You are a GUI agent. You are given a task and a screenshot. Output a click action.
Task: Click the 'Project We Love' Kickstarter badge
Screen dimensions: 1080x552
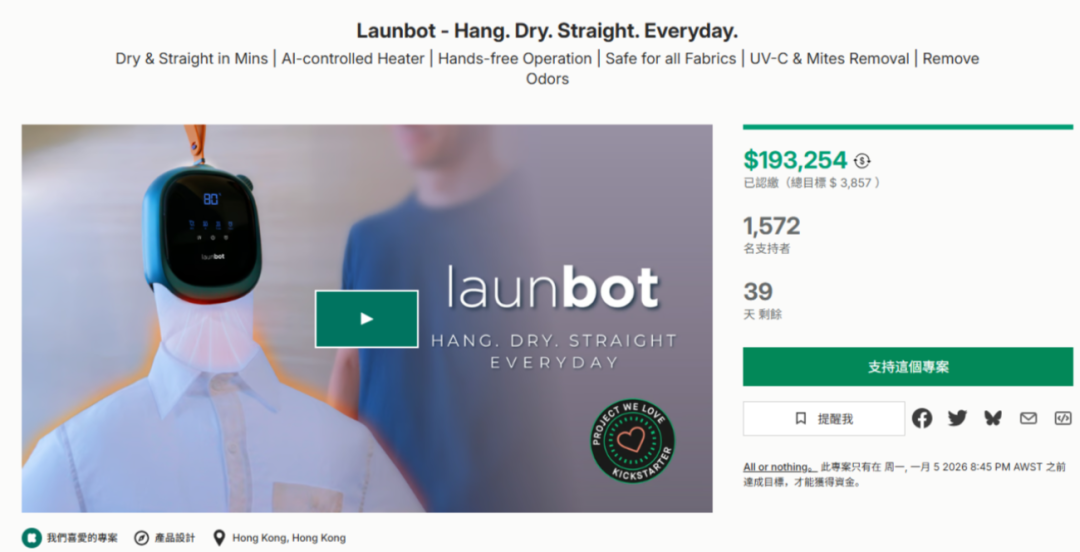(x=632, y=441)
